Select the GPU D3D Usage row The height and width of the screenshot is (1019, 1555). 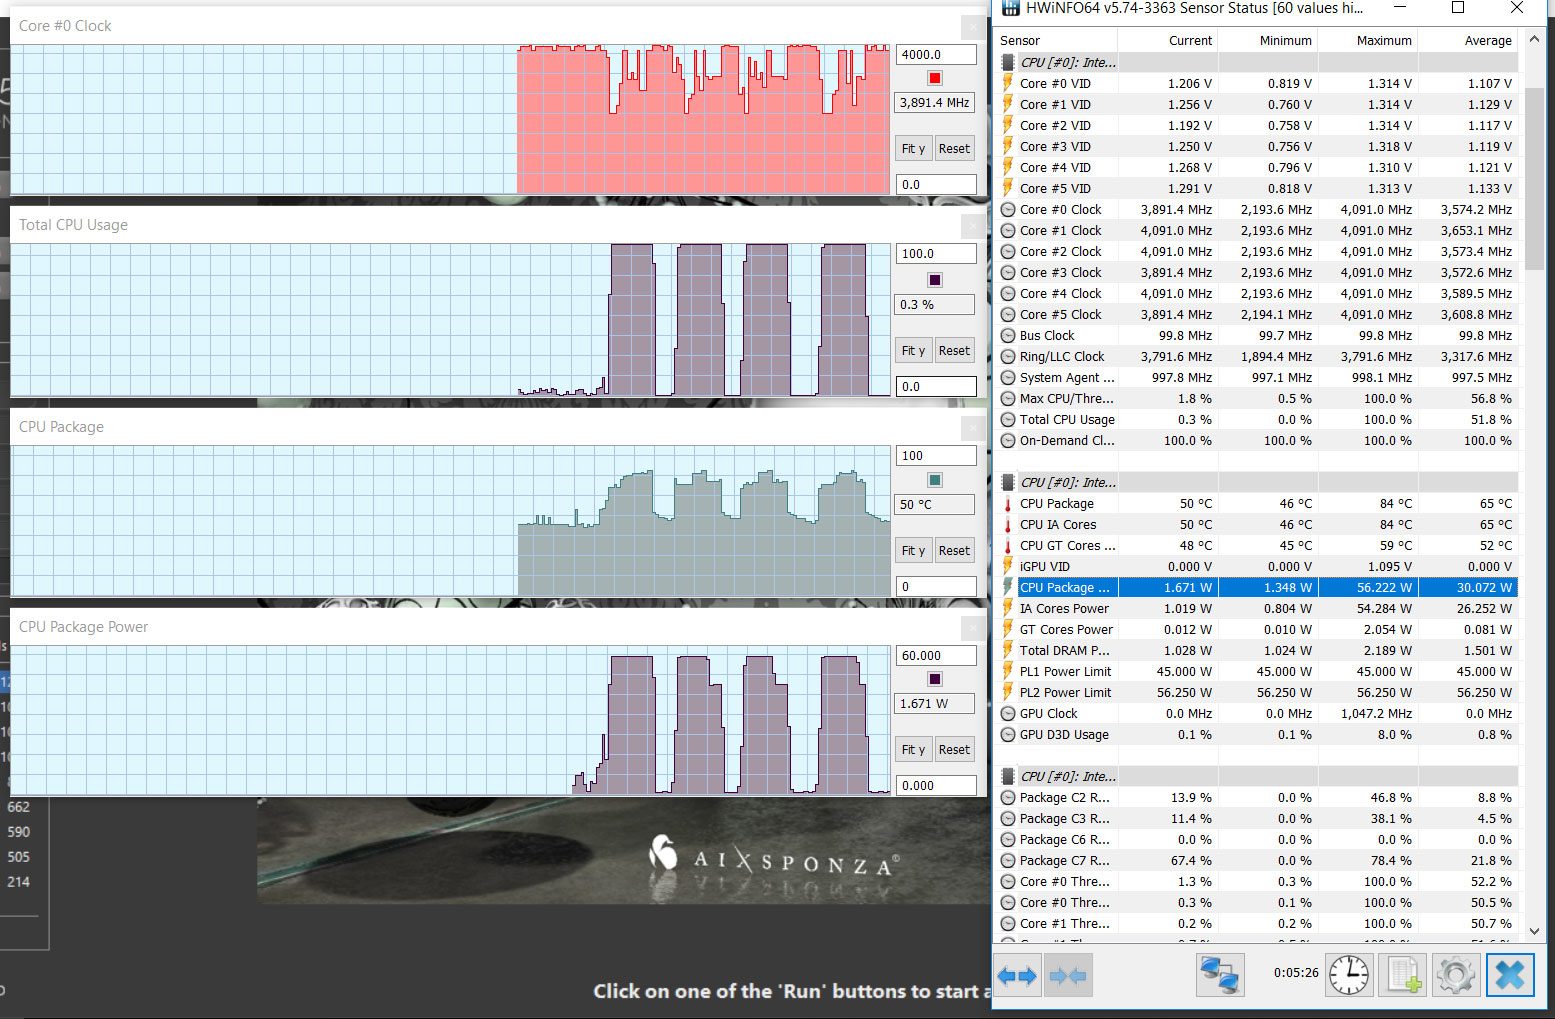(1257, 735)
